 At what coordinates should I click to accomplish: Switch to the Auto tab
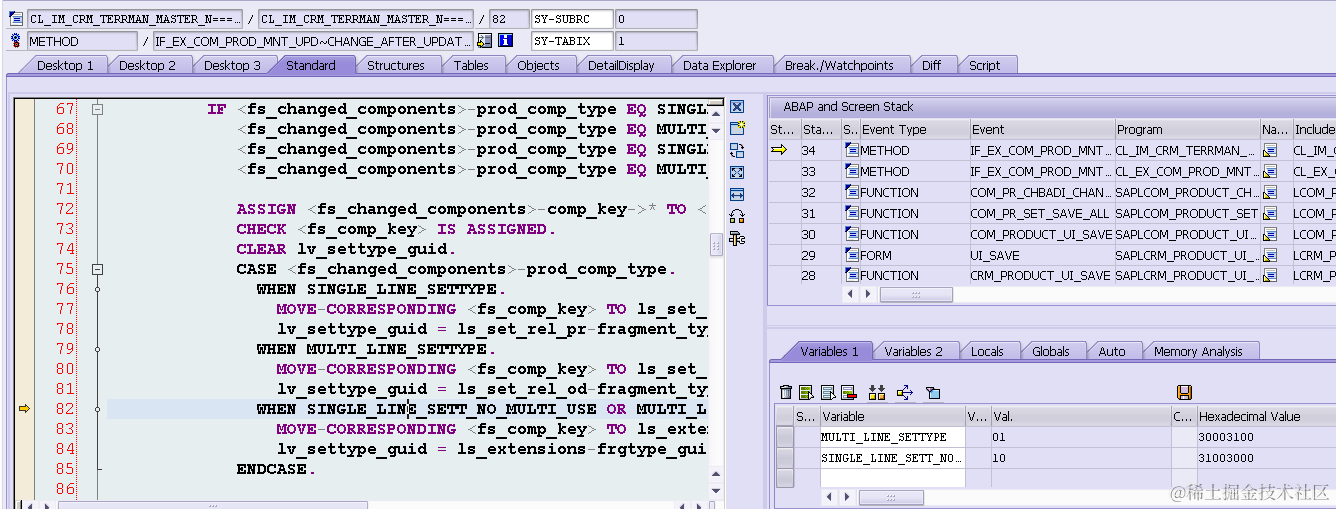[x=1111, y=351]
